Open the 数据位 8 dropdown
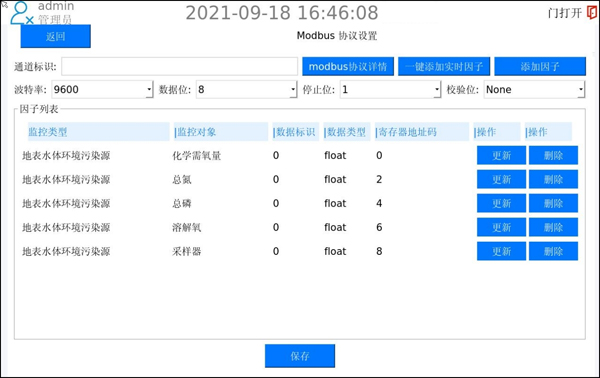Screen dimensions: 600x378 click(246, 90)
